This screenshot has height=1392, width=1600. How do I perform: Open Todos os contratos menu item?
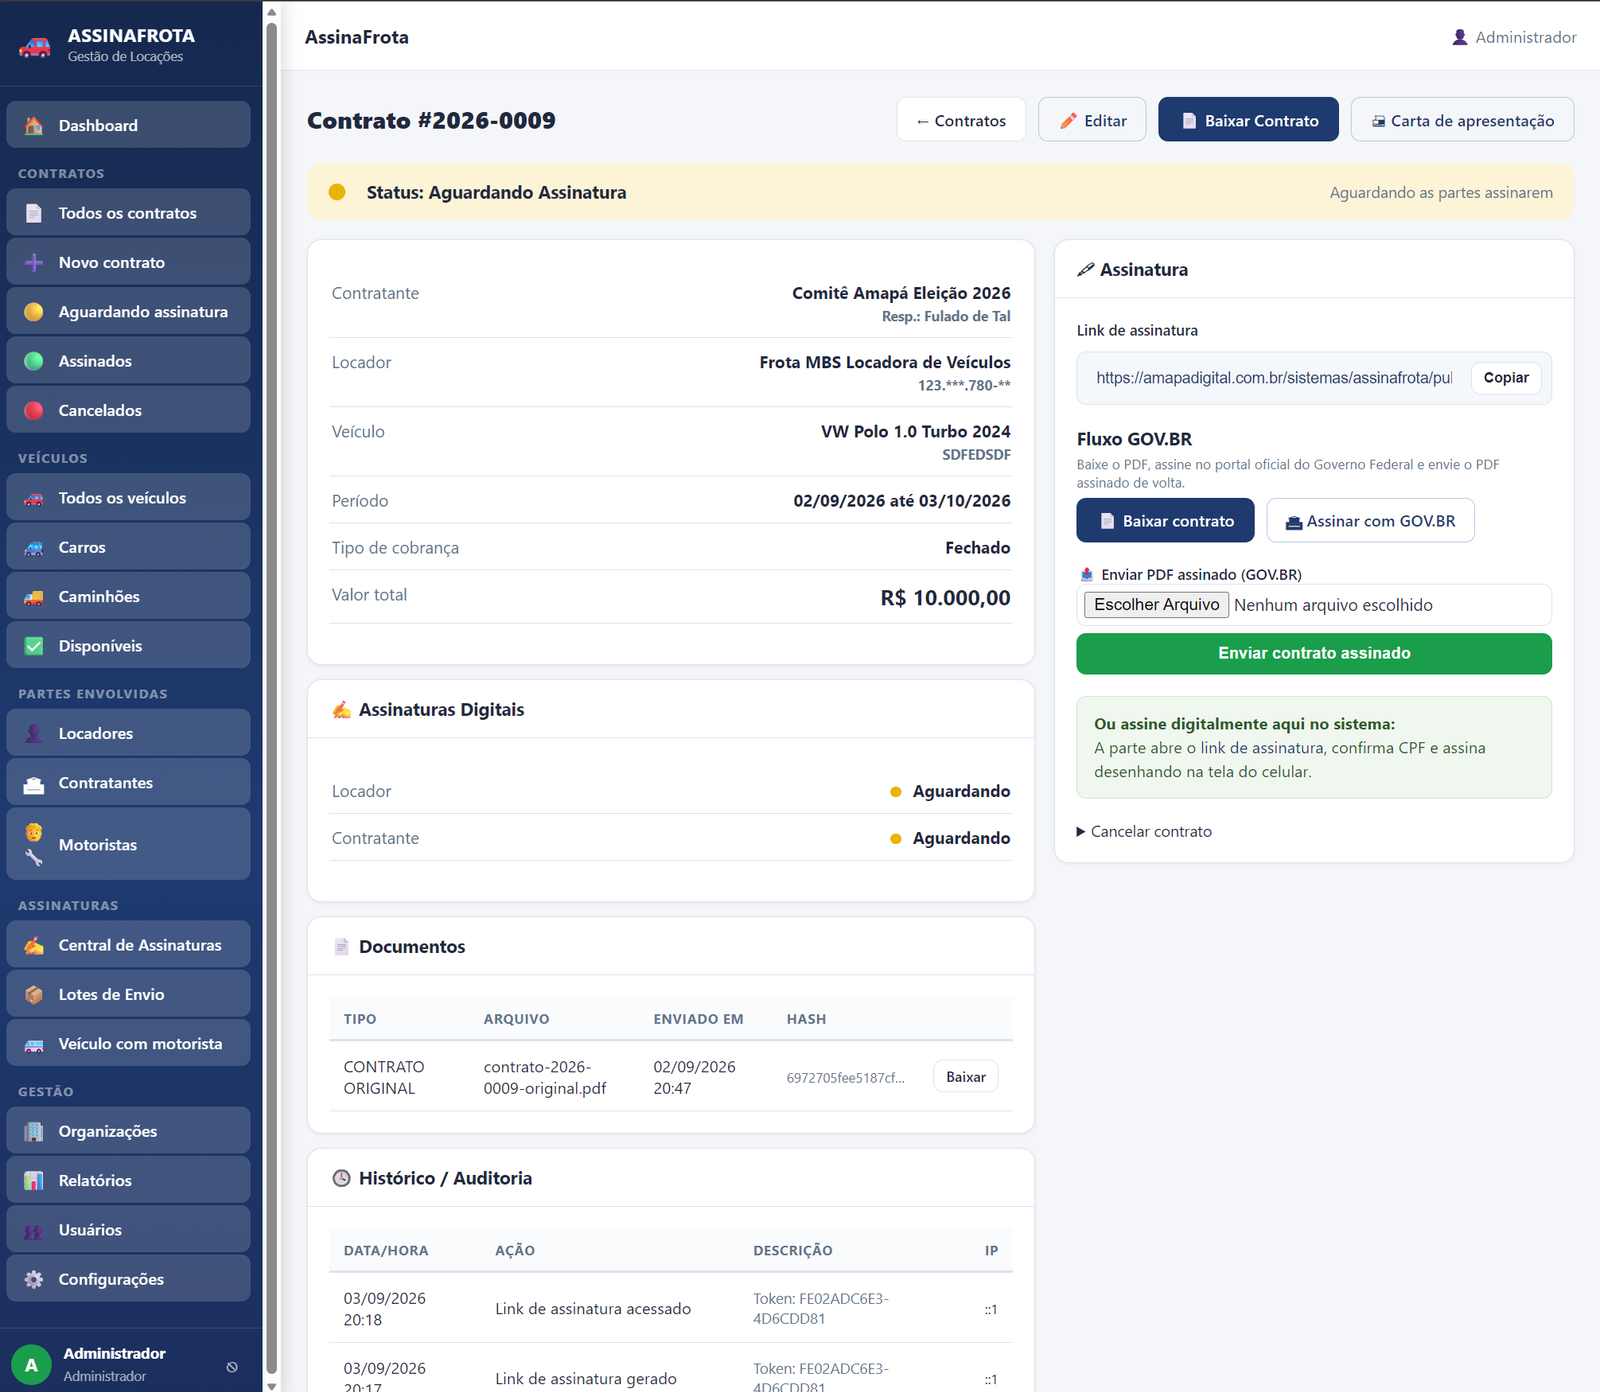coord(128,213)
